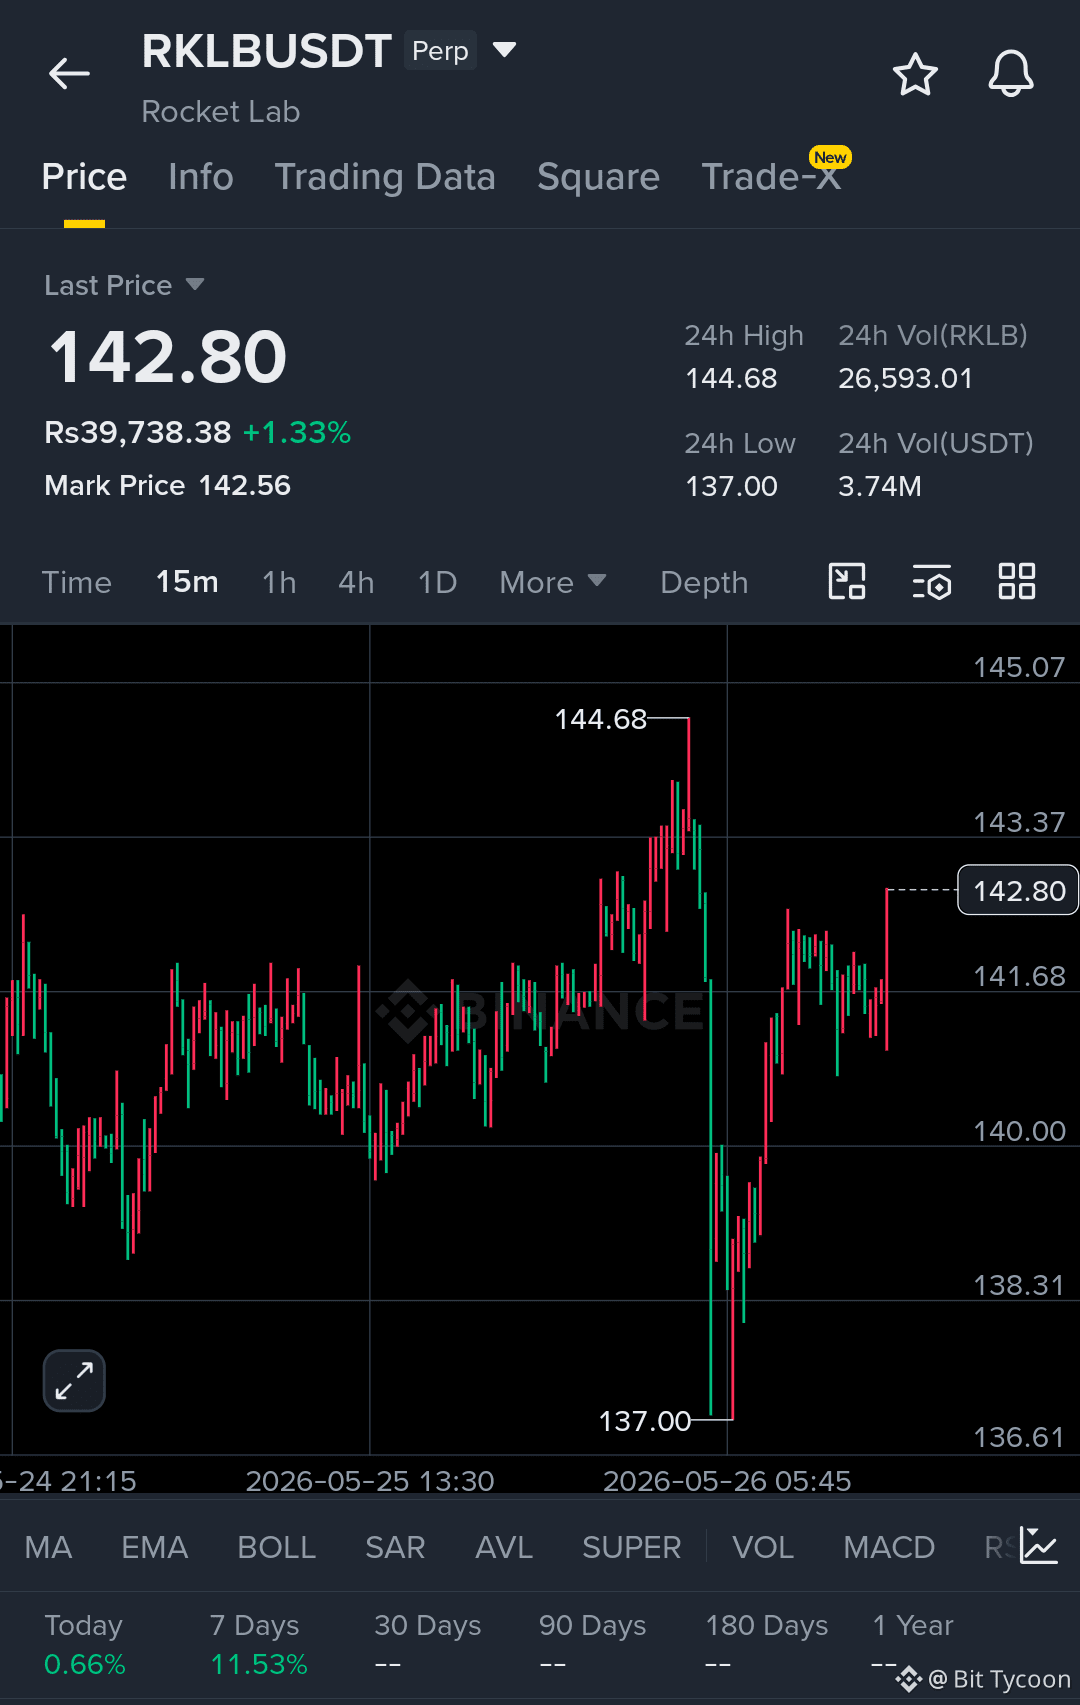Screen dimensions: 1080x1705
Task: Select the 1h chart interval
Action: point(279,582)
